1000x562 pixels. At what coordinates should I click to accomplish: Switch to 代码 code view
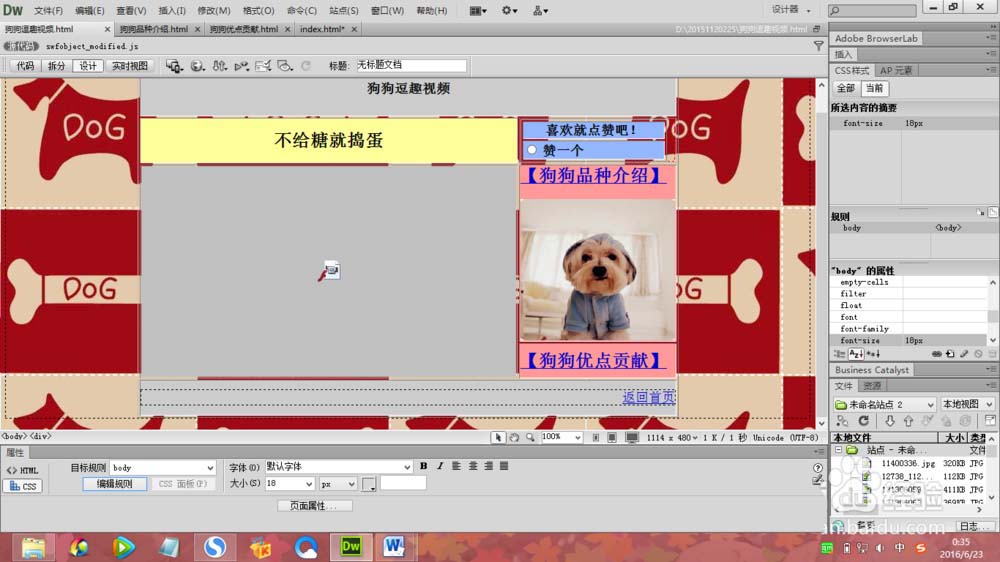click(x=26, y=66)
